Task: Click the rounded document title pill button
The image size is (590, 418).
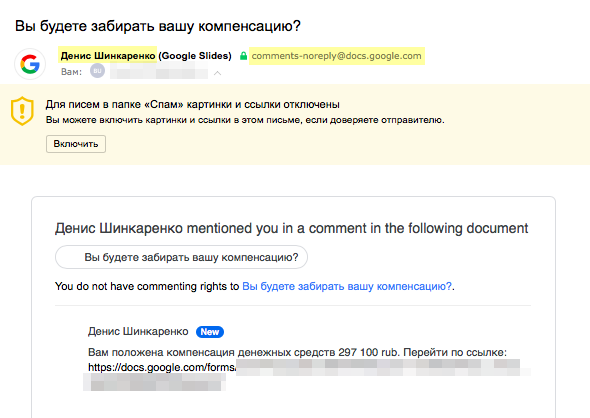Action: [x=181, y=257]
